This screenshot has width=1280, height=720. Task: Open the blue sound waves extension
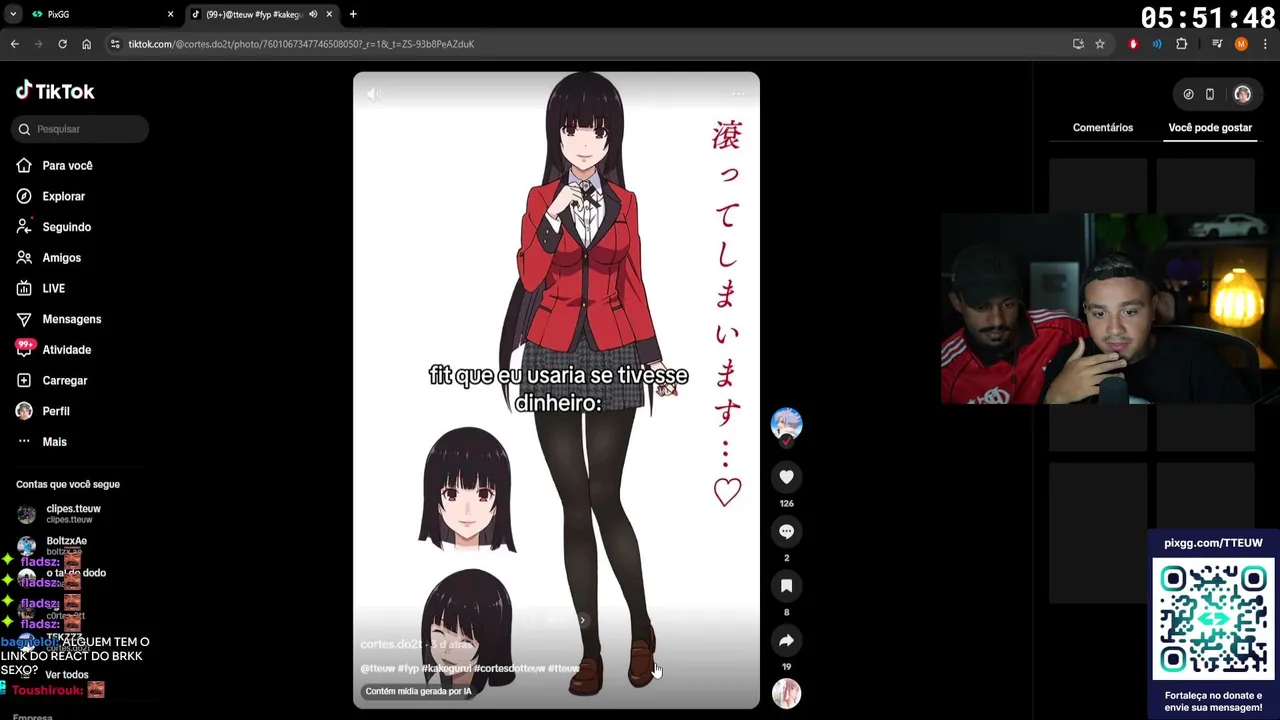pyautogui.click(x=1157, y=44)
